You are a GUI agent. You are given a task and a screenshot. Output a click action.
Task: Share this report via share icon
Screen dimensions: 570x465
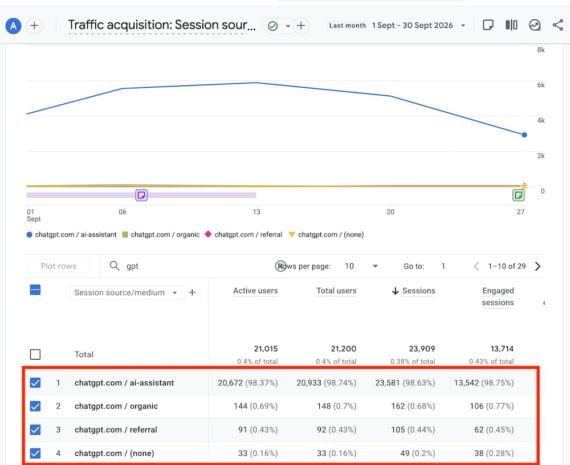[x=558, y=25]
